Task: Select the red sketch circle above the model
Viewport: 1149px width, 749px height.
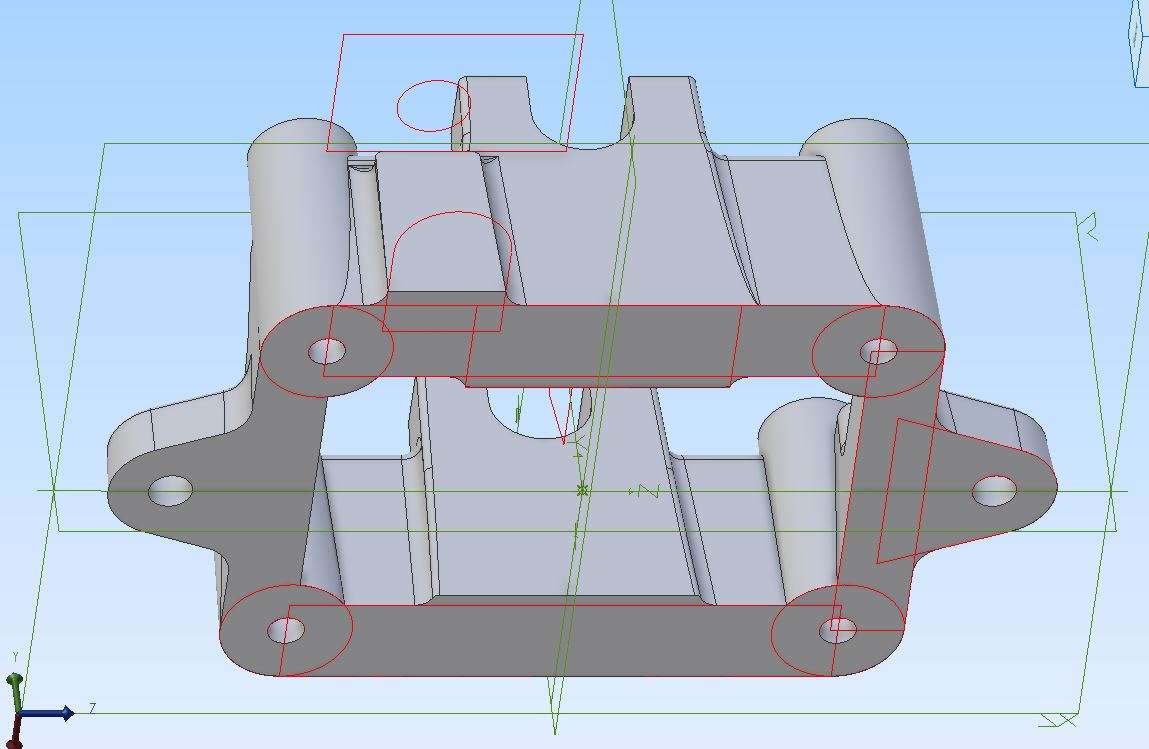Action: pyautogui.click(x=433, y=106)
